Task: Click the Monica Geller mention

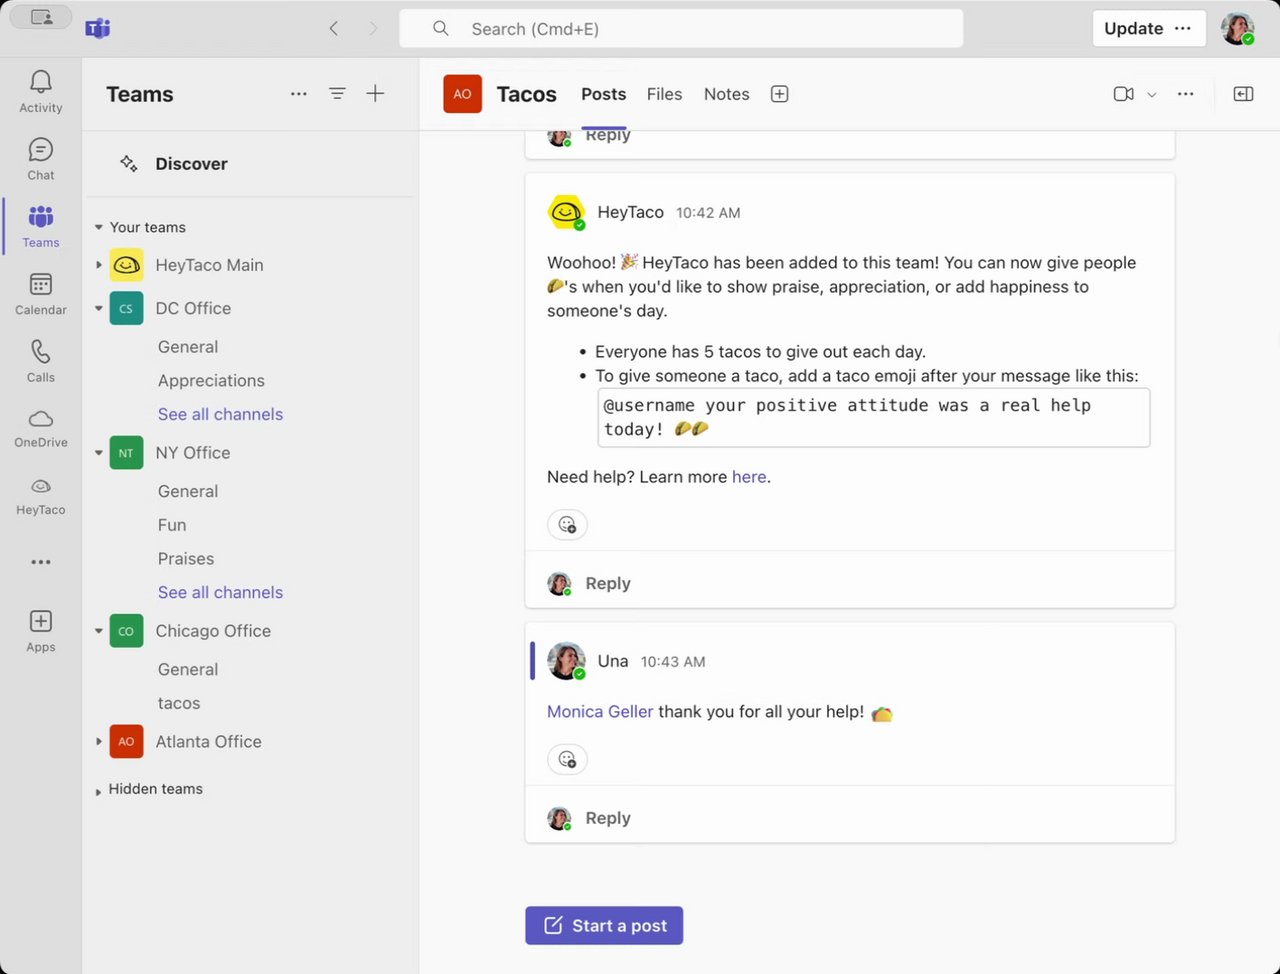Action: [600, 712]
